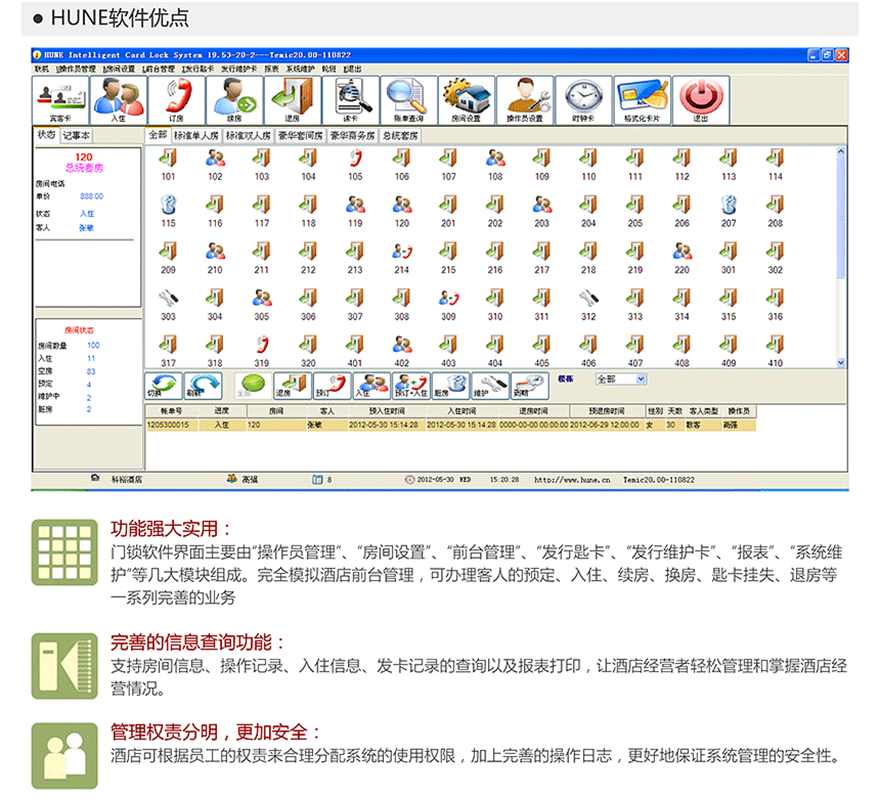
Task: Click the 刷新 refresh button in lower toolbar
Action: point(203,387)
